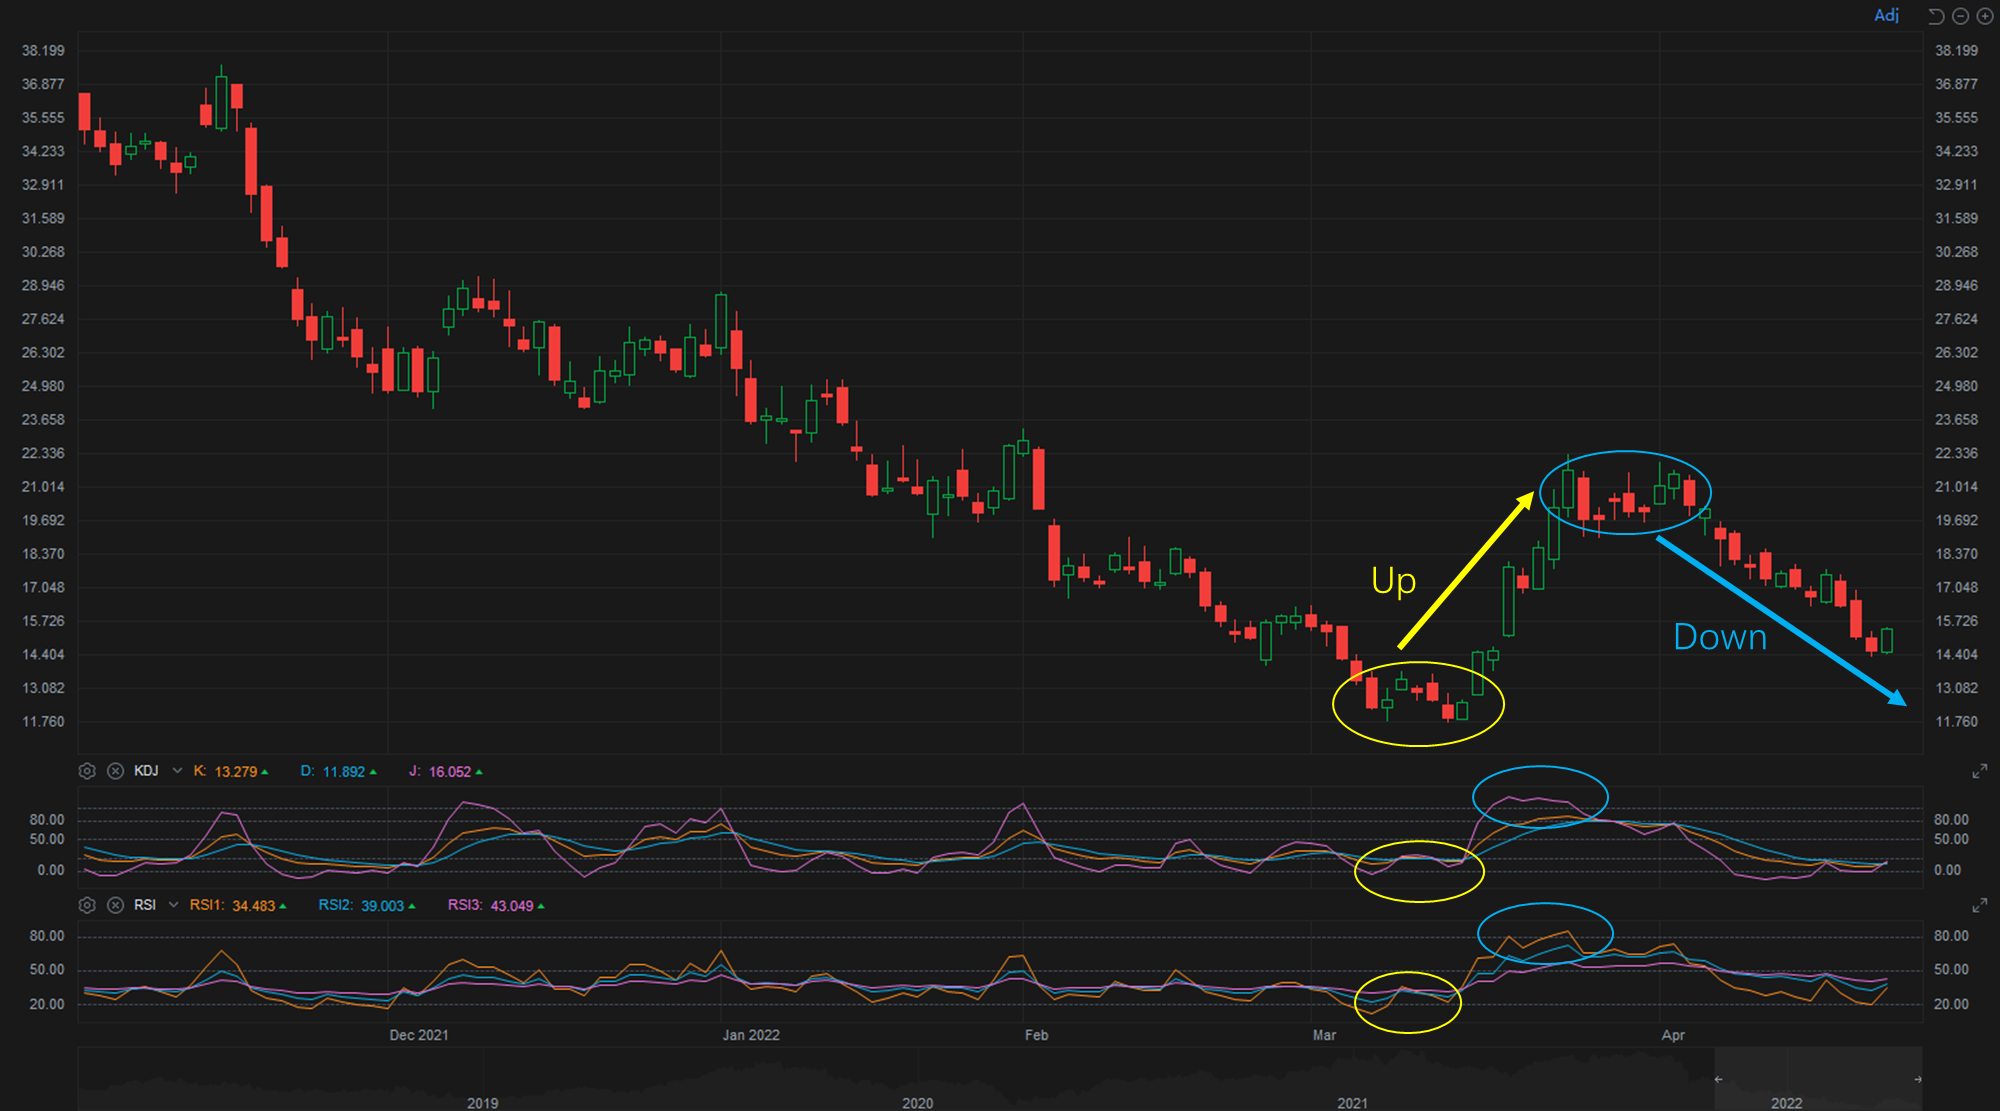Click the 80.00 label on KDJ left axis
The width and height of the screenshot is (2000, 1111).
click(47, 820)
